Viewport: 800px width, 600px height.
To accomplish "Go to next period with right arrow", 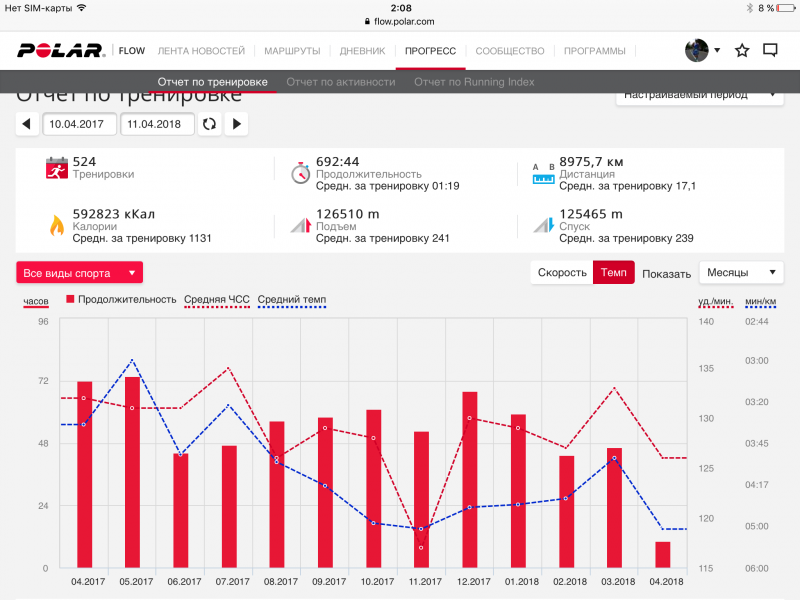I will [x=237, y=124].
